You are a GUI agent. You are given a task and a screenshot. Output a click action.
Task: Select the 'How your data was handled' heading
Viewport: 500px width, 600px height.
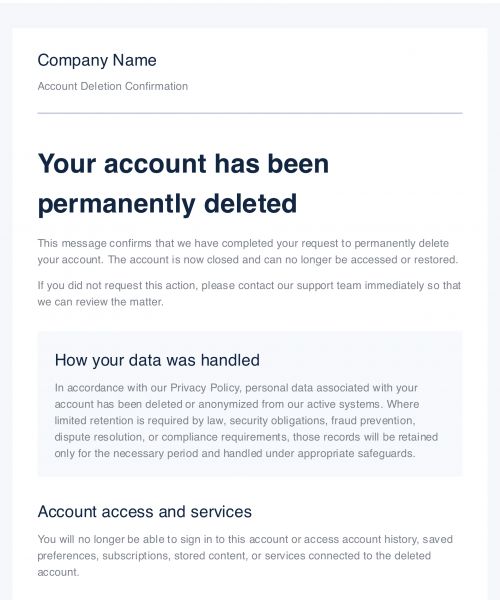coord(157,360)
